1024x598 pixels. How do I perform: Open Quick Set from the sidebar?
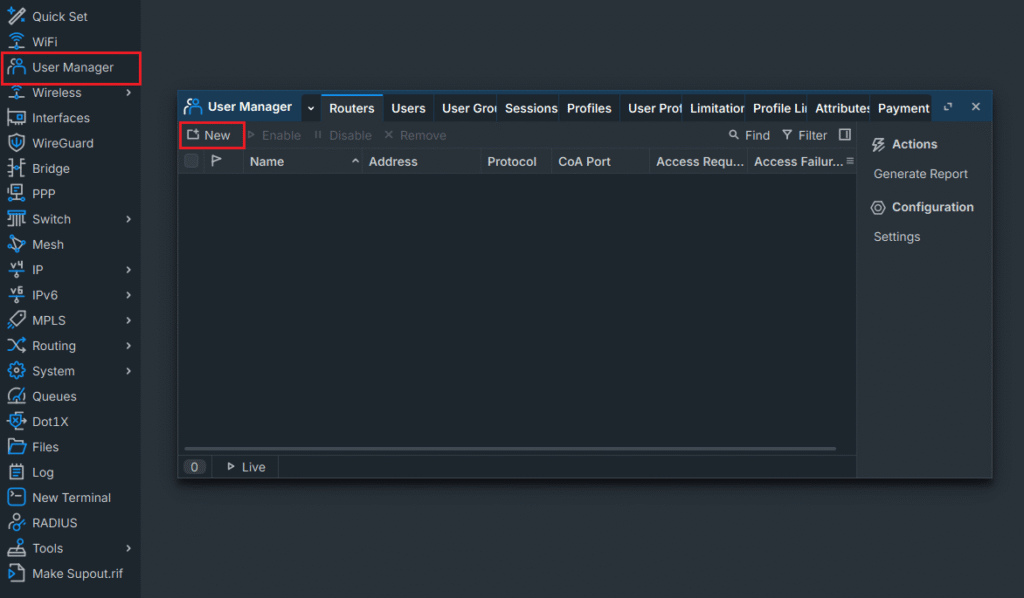point(59,16)
